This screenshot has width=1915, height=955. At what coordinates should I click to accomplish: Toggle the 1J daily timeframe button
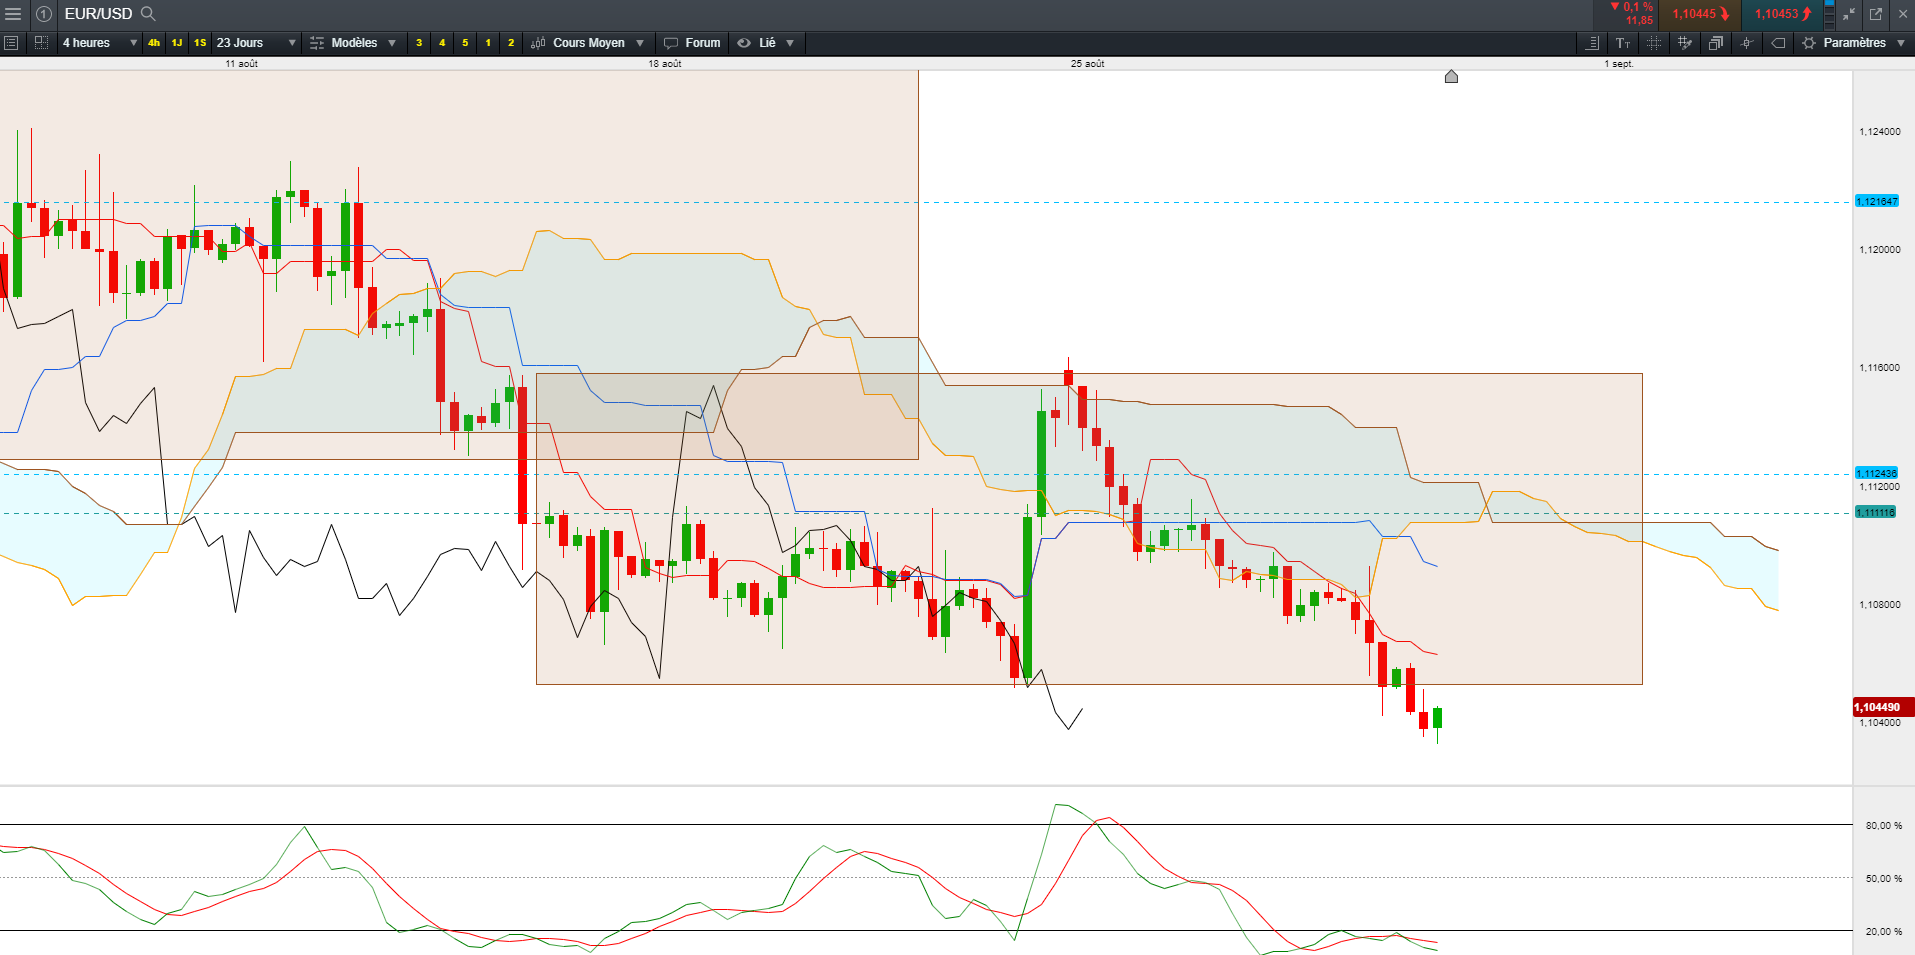177,43
